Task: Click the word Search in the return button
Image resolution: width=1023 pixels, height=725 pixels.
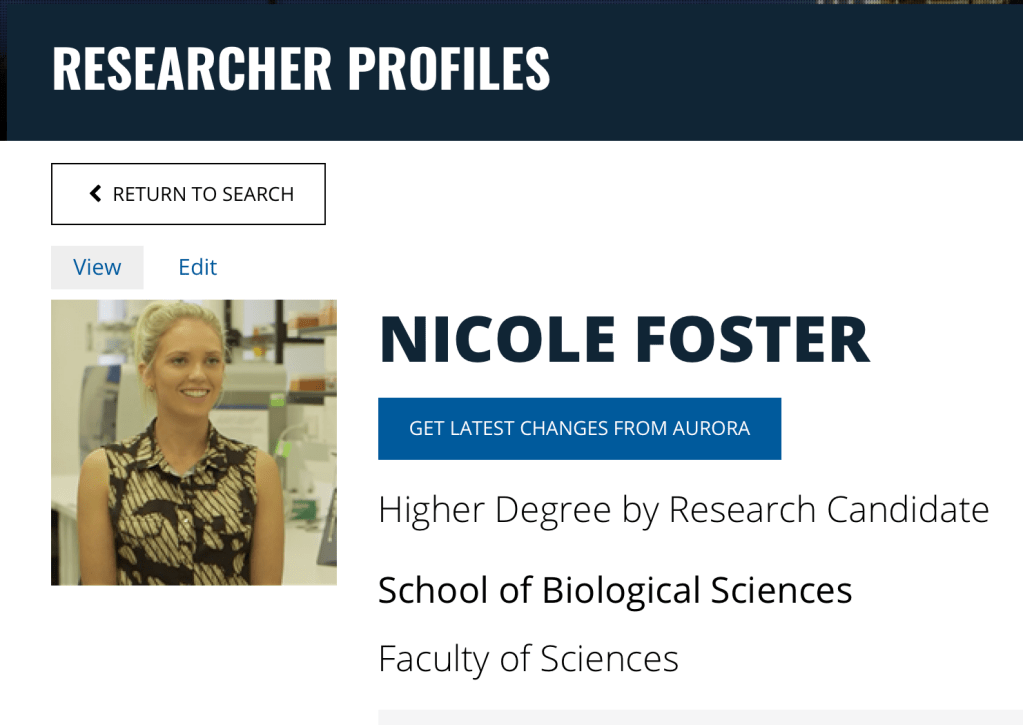Action: click(x=259, y=194)
